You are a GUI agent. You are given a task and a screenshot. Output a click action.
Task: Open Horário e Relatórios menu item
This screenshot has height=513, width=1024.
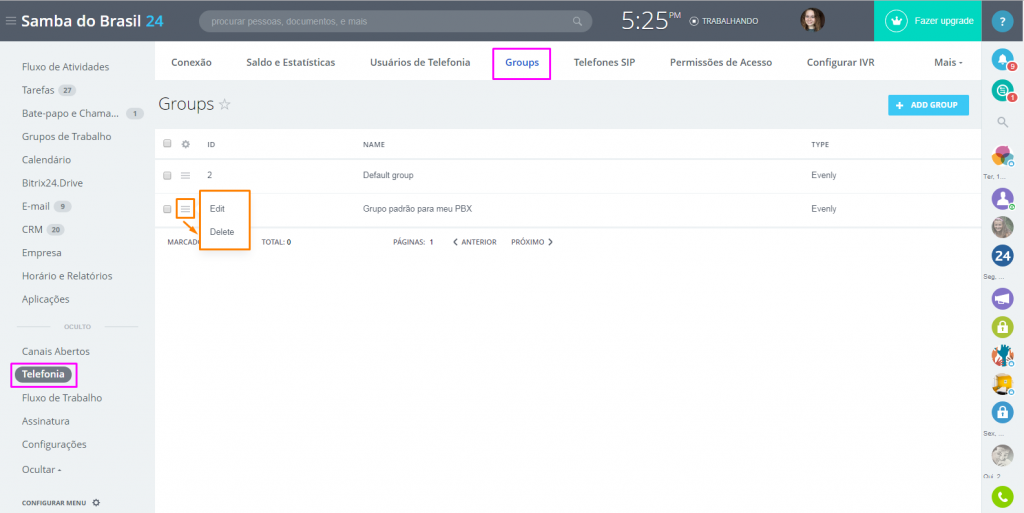click(67, 276)
